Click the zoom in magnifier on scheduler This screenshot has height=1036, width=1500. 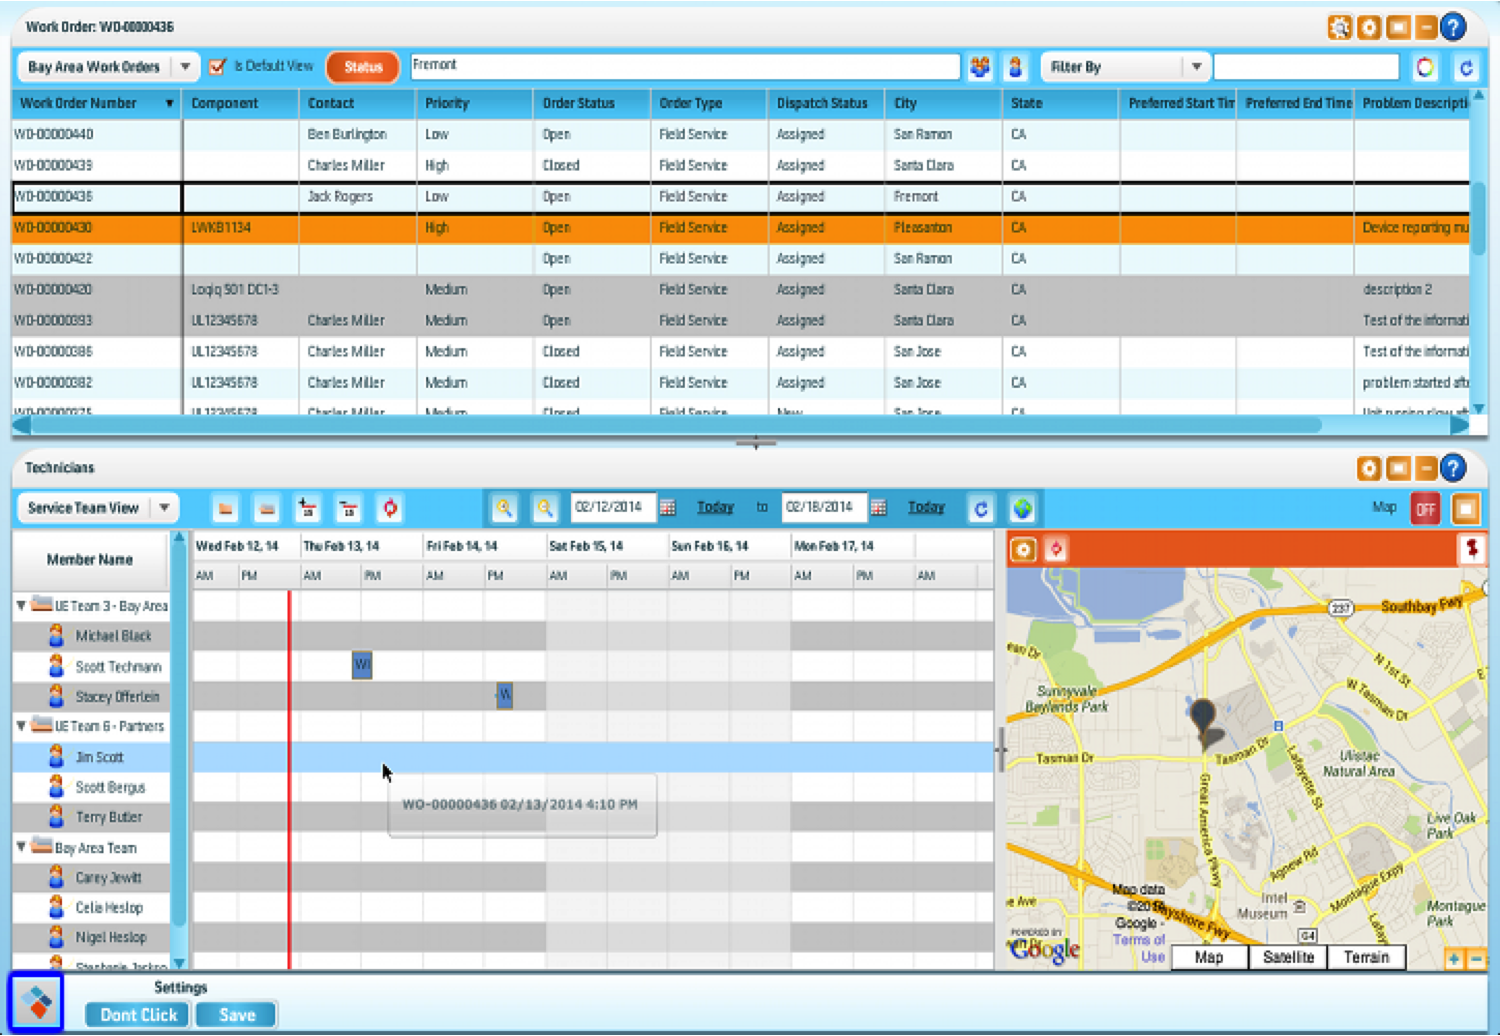coord(504,508)
